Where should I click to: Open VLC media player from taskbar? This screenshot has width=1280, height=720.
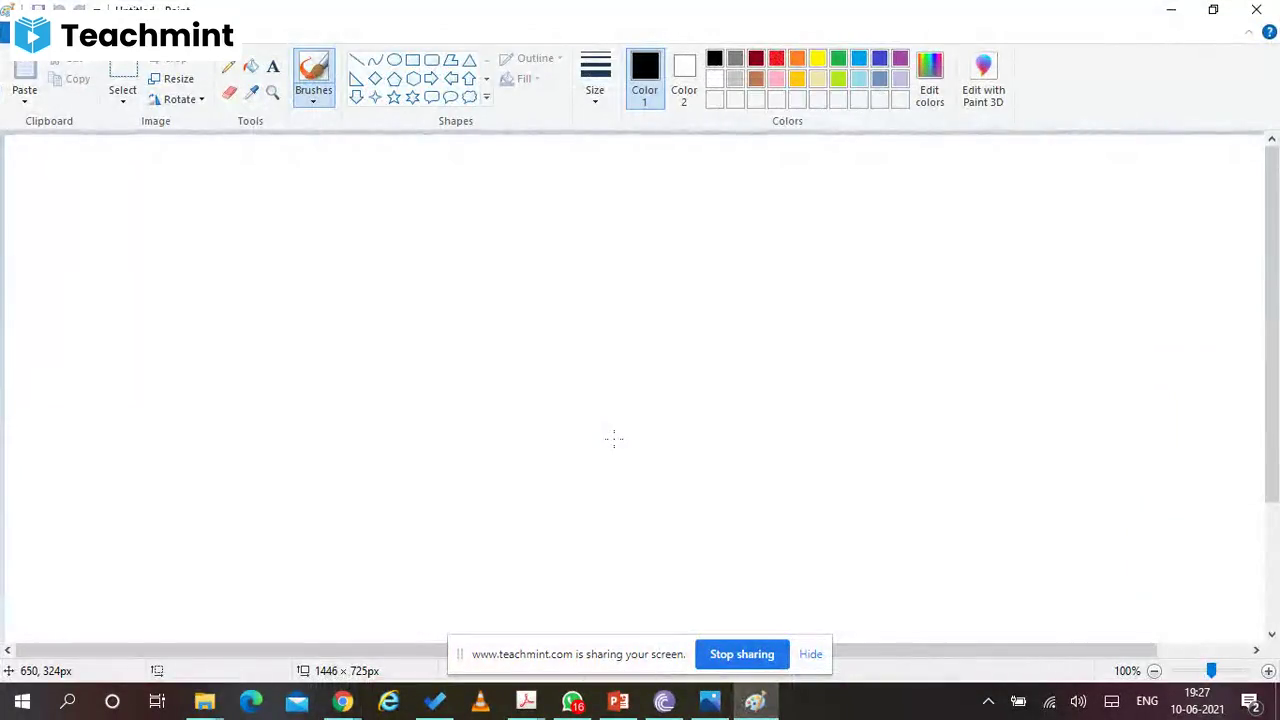(x=481, y=701)
